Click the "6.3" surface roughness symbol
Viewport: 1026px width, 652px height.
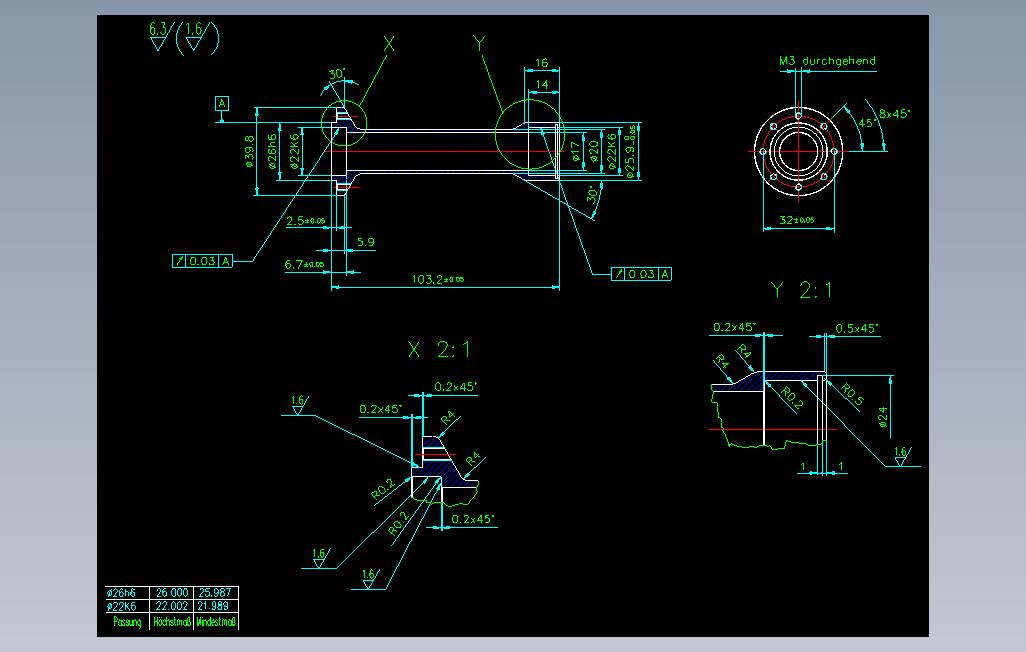point(159,36)
